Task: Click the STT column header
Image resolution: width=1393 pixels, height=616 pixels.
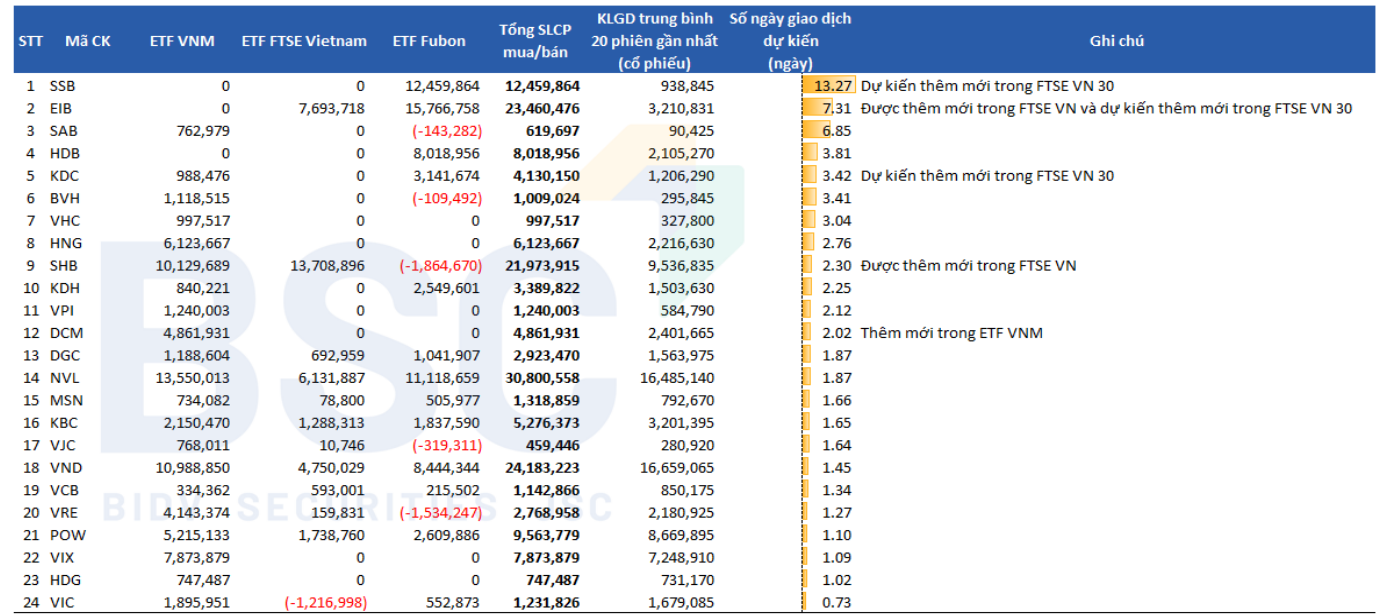Action: 30,41
